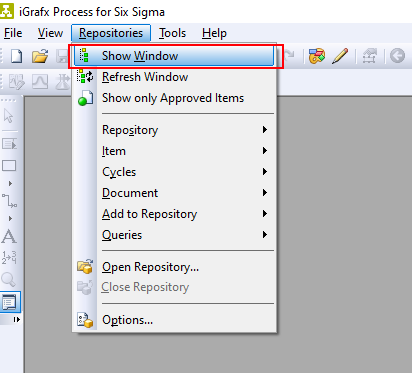
Task: Select the pencil drawing tool icon
Action: [340, 56]
